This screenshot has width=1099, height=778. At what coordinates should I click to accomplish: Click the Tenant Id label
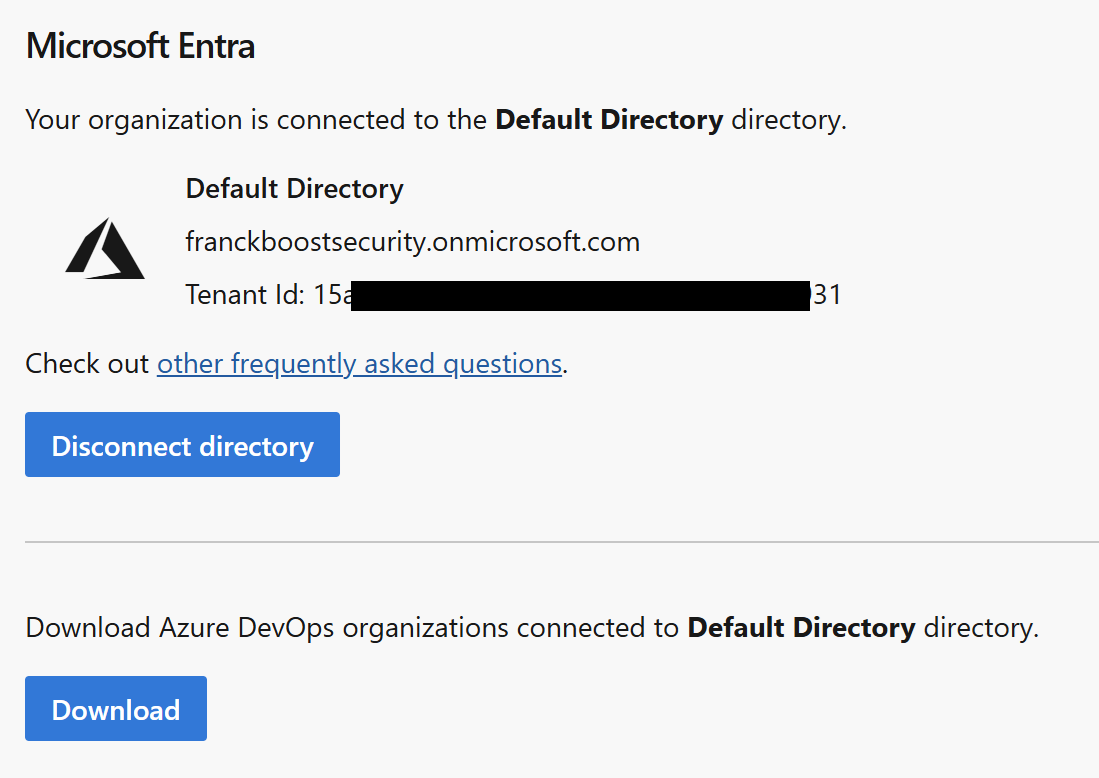pyautogui.click(x=242, y=295)
